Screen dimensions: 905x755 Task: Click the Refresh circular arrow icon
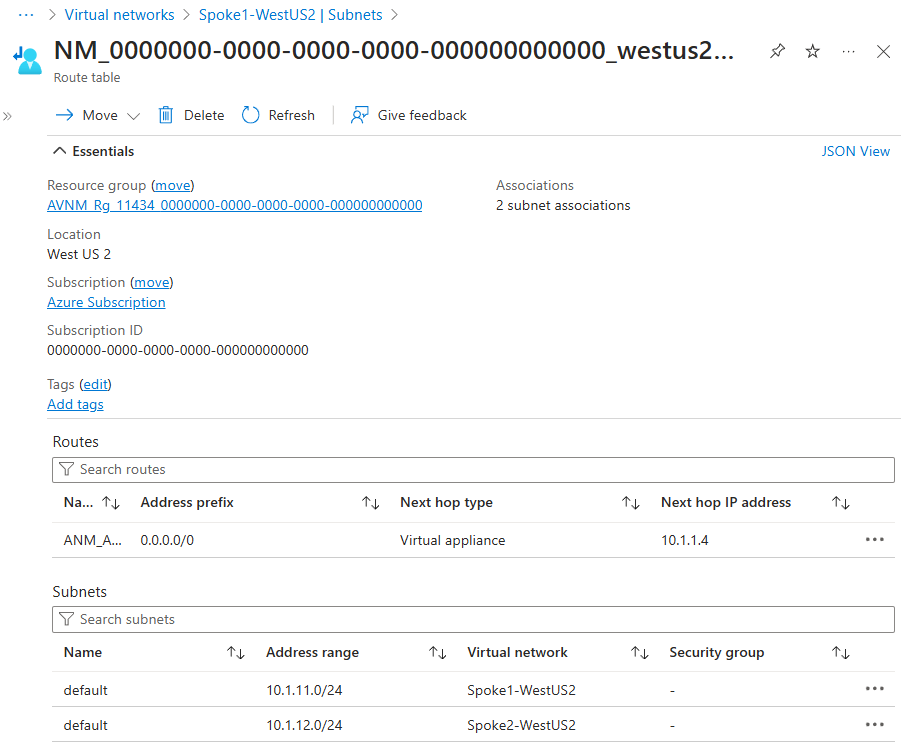point(250,115)
